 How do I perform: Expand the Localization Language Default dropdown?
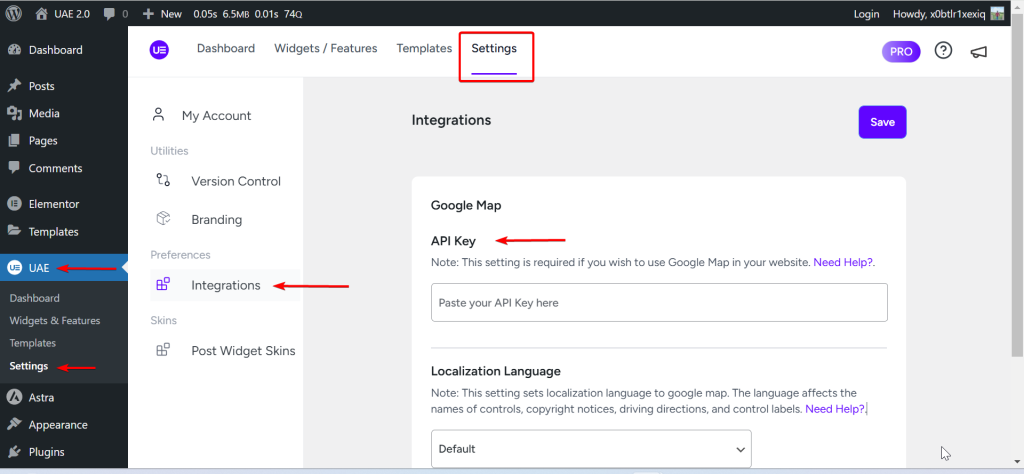point(591,449)
